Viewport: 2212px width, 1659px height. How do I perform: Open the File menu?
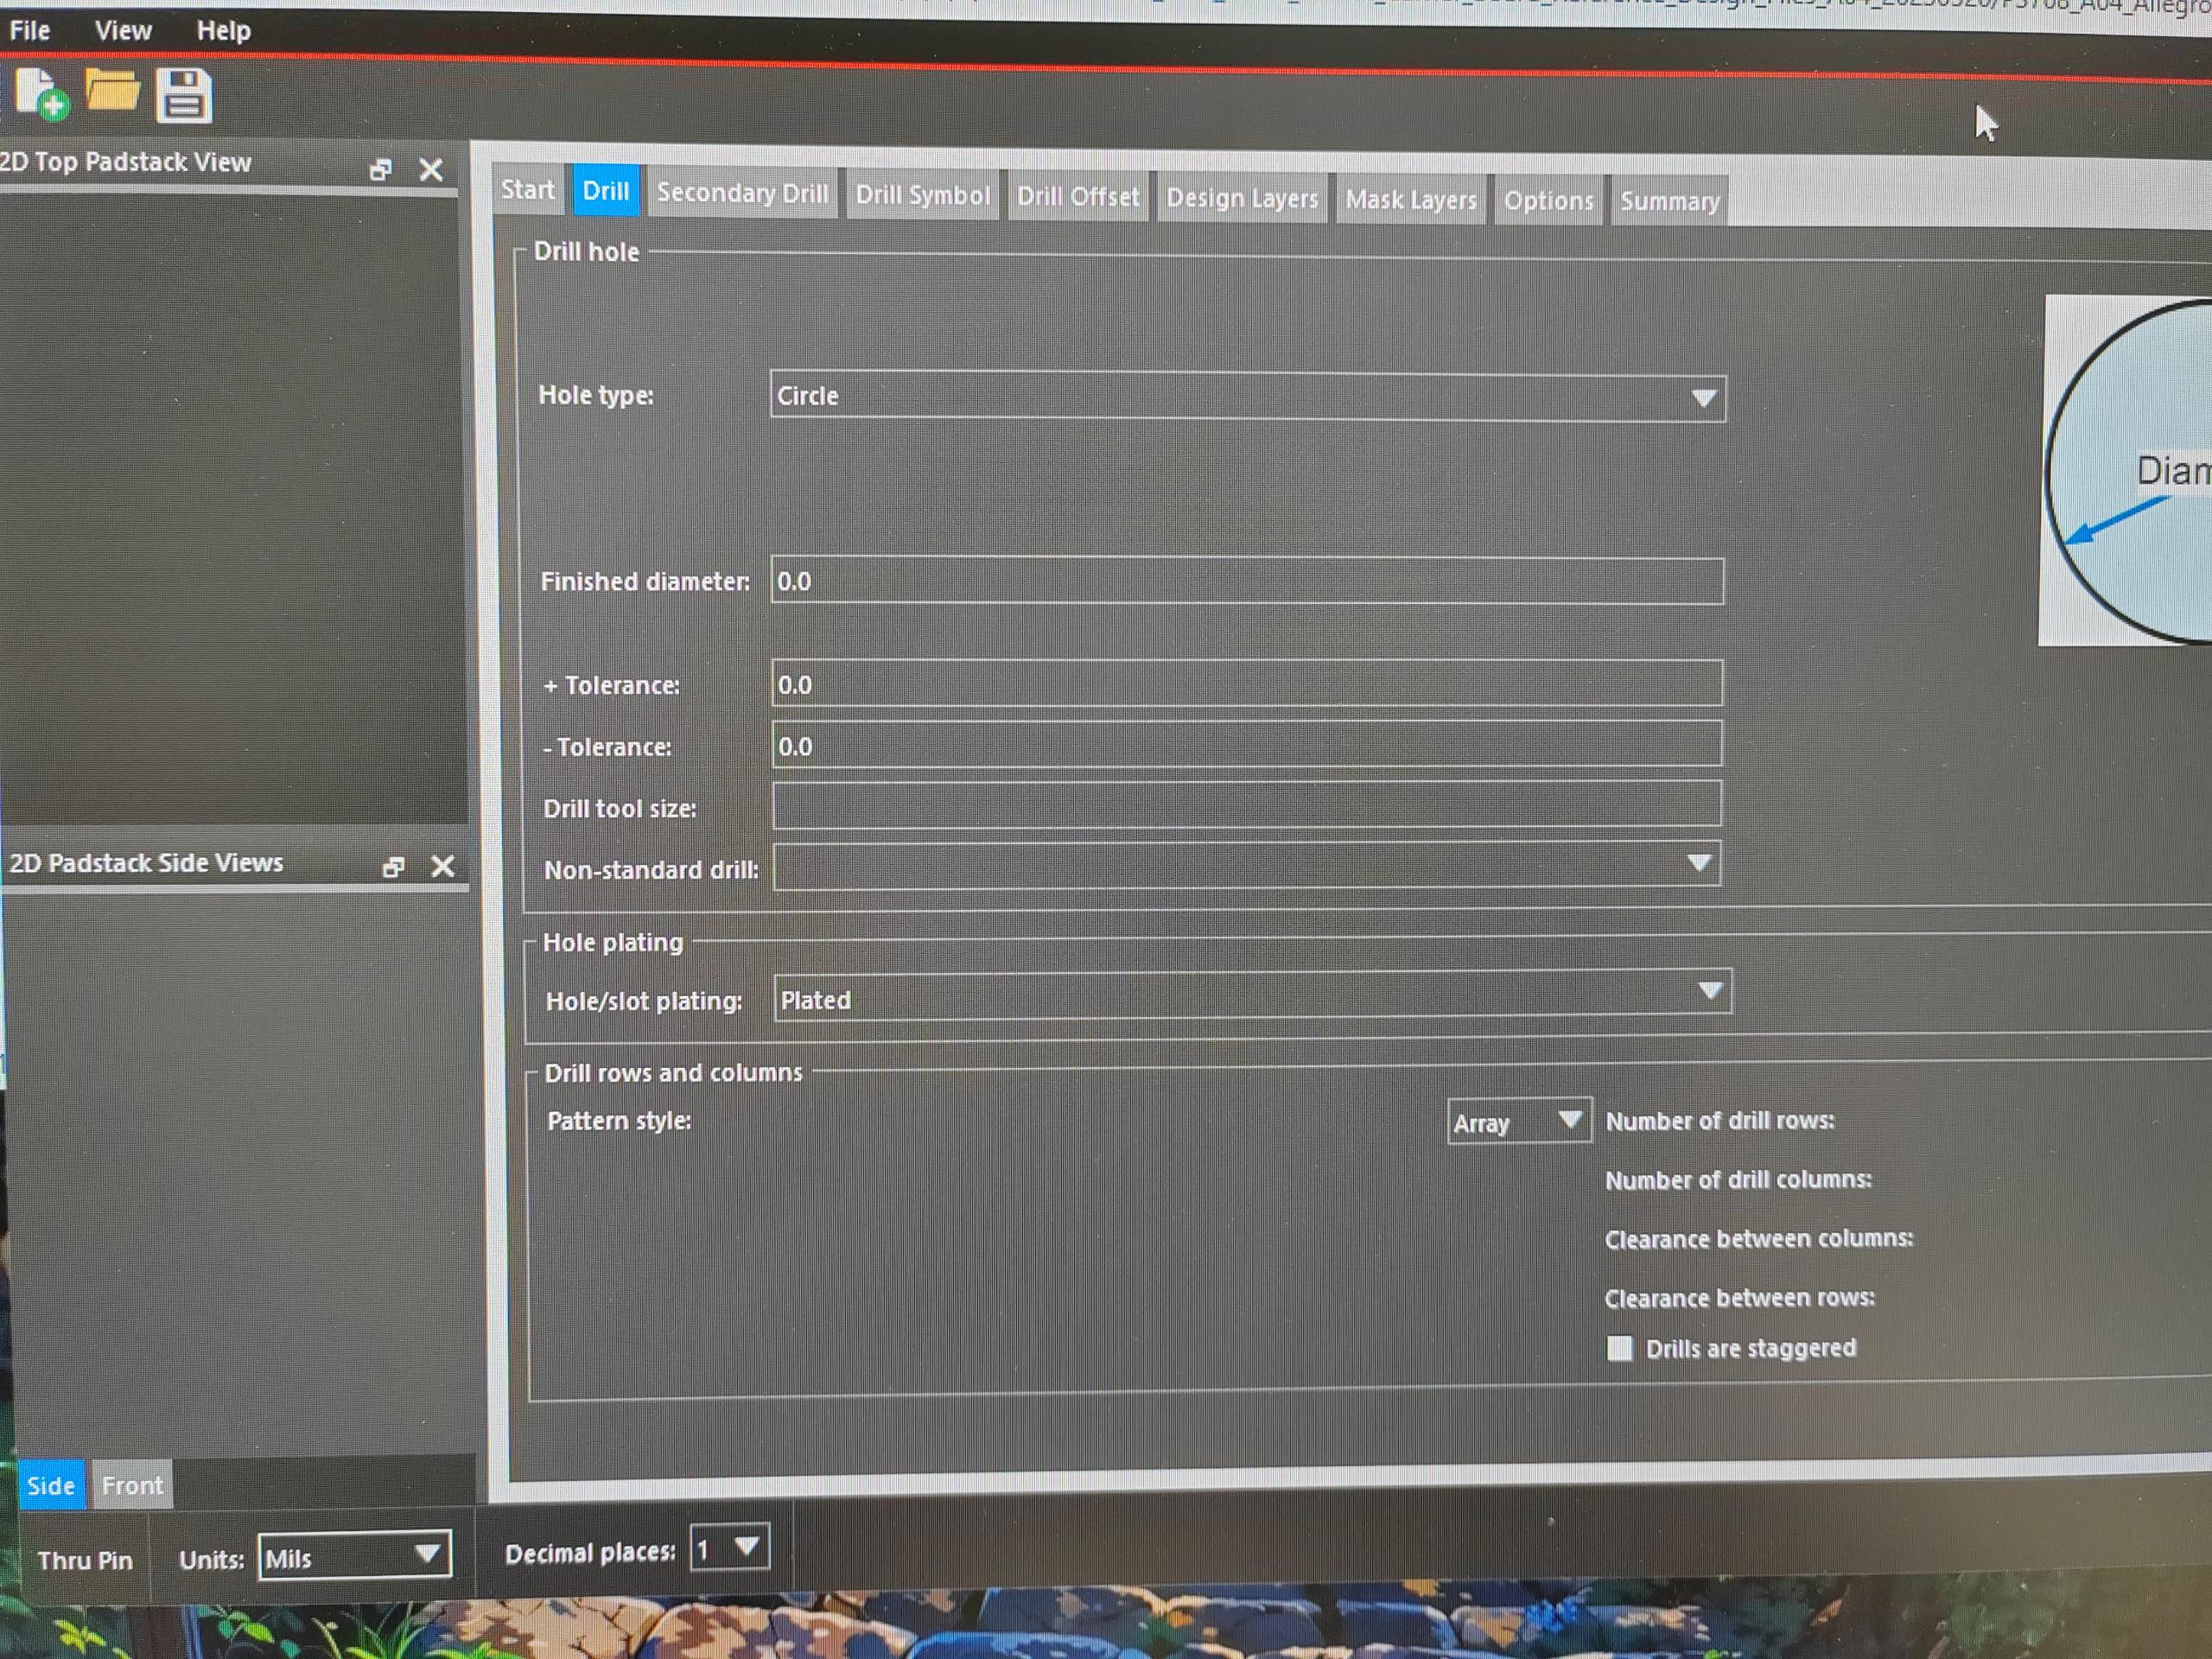(30, 31)
